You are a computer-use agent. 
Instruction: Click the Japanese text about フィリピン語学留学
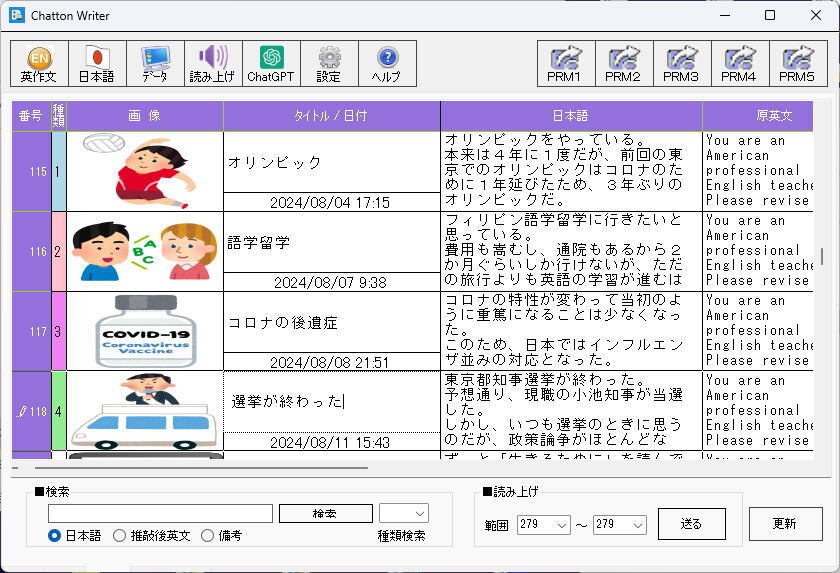[571, 251]
